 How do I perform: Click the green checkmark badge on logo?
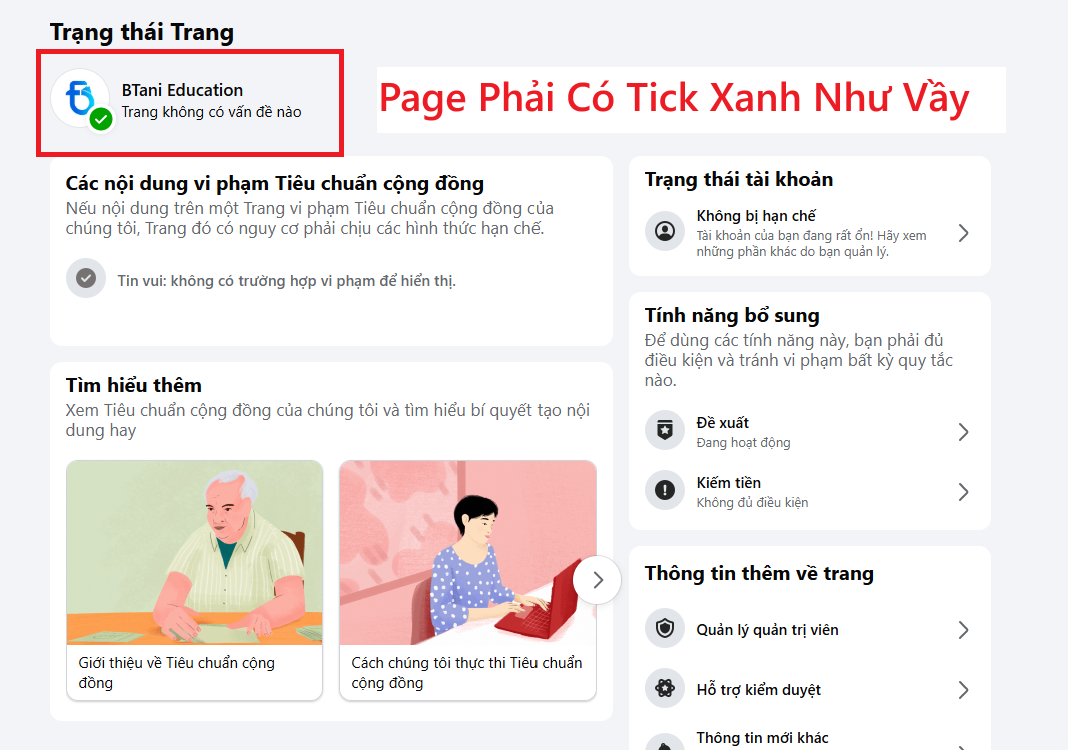pos(101,120)
